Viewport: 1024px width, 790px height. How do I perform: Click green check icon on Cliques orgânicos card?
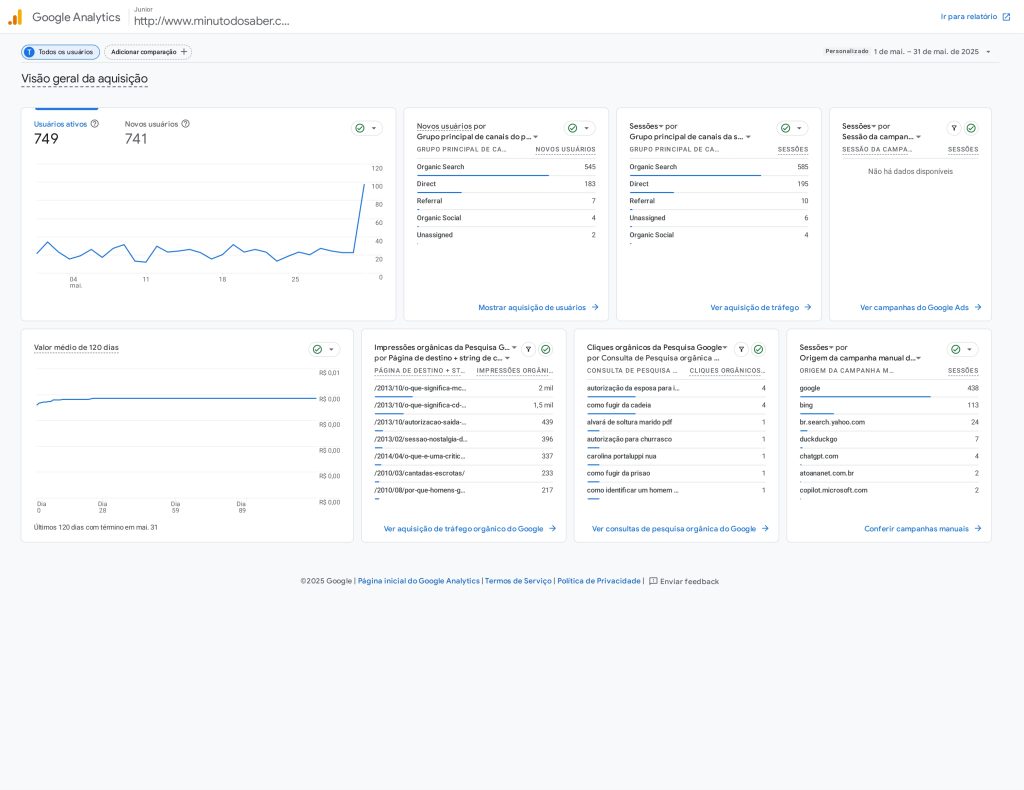[758, 349]
